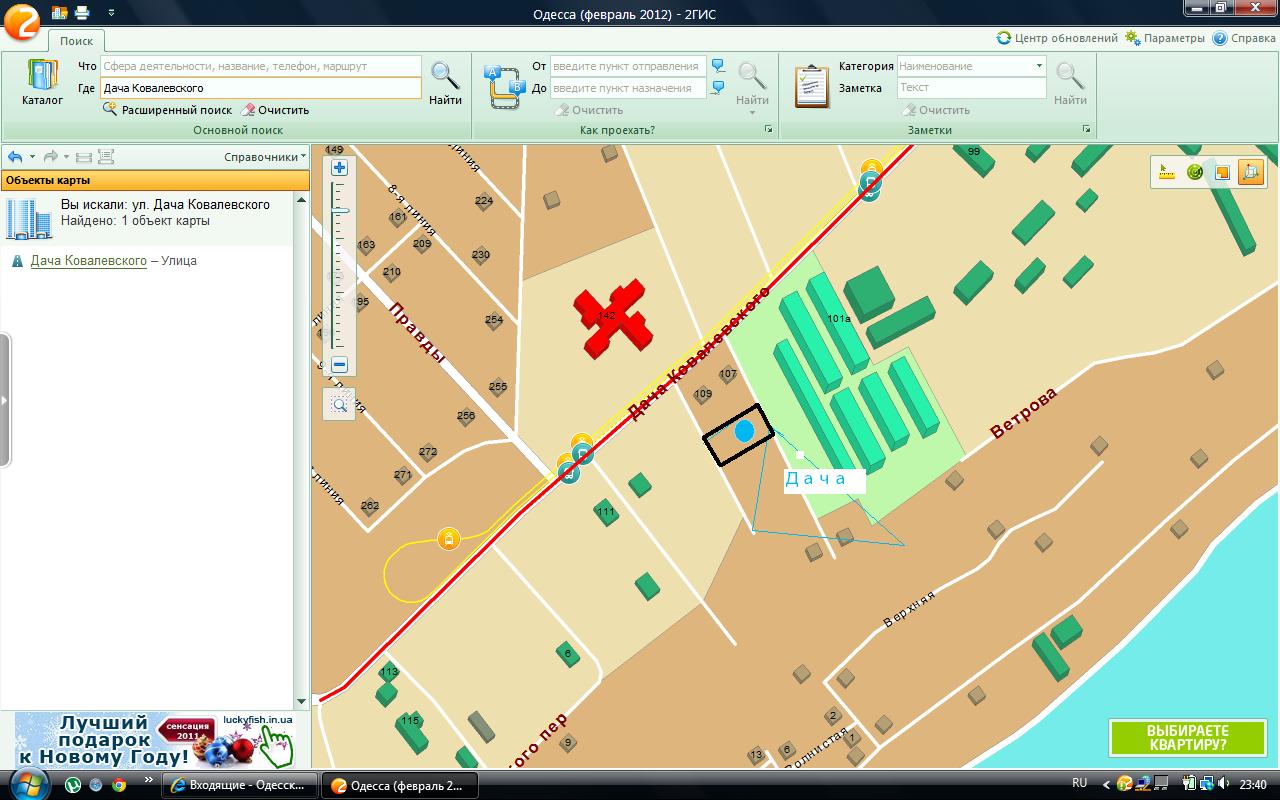Viewport: 1280px width, 800px height.
Task: Select the ruler distance measurement tool
Action: click(x=1166, y=172)
